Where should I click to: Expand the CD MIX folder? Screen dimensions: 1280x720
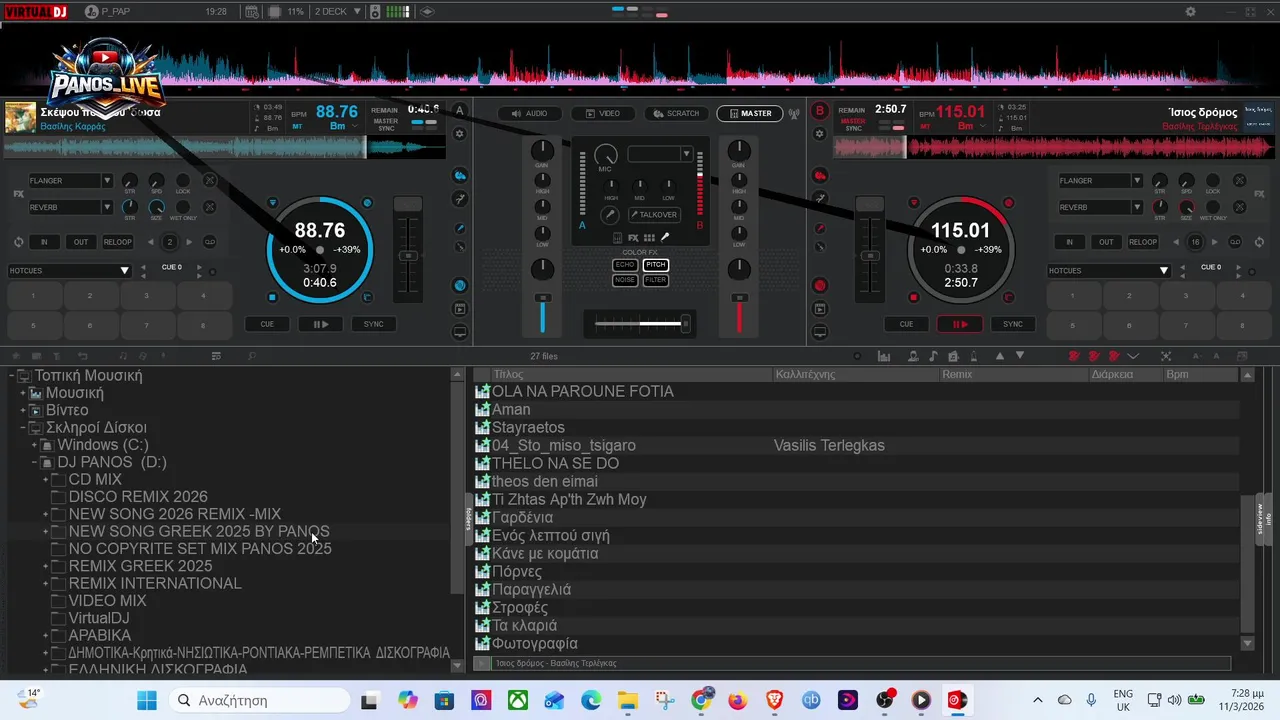pyautogui.click(x=45, y=480)
